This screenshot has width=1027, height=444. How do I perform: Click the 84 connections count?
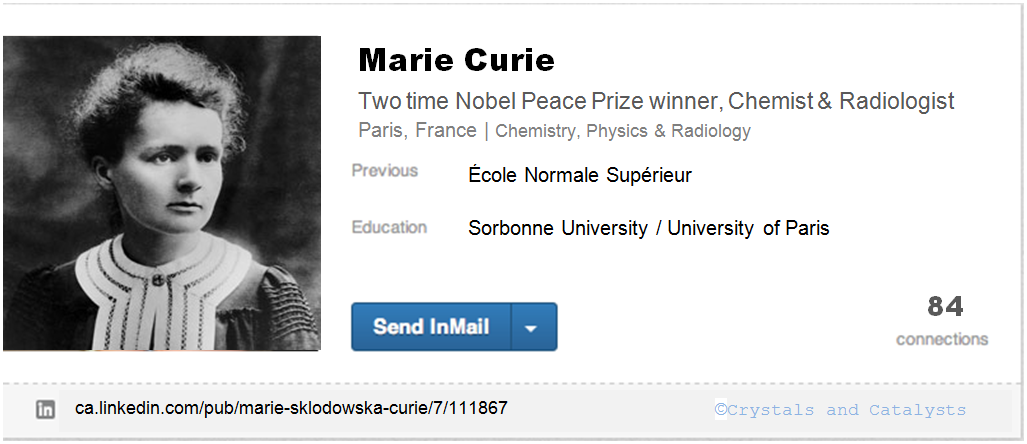(x=945, y=306)
